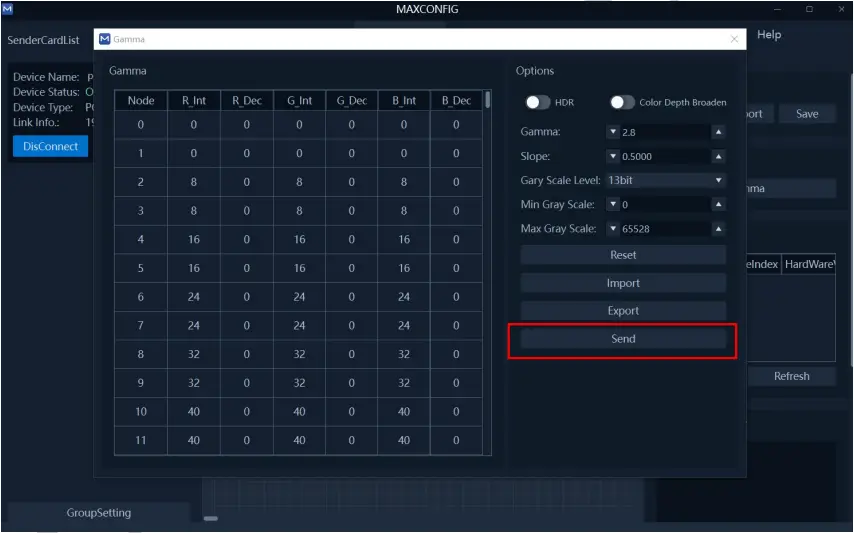
Task: Select G_Dec cell of node 3
Action: [351, 211]
